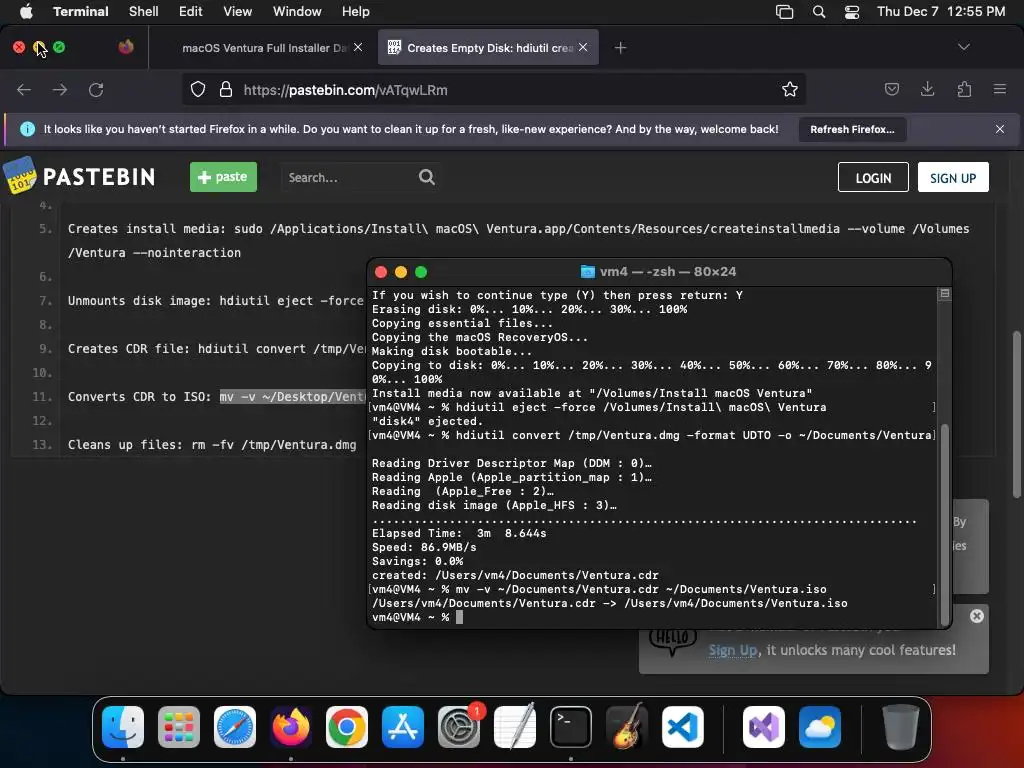Close the Creates Empty Disk tab
1024x768 pixels.
click(583, 47)
